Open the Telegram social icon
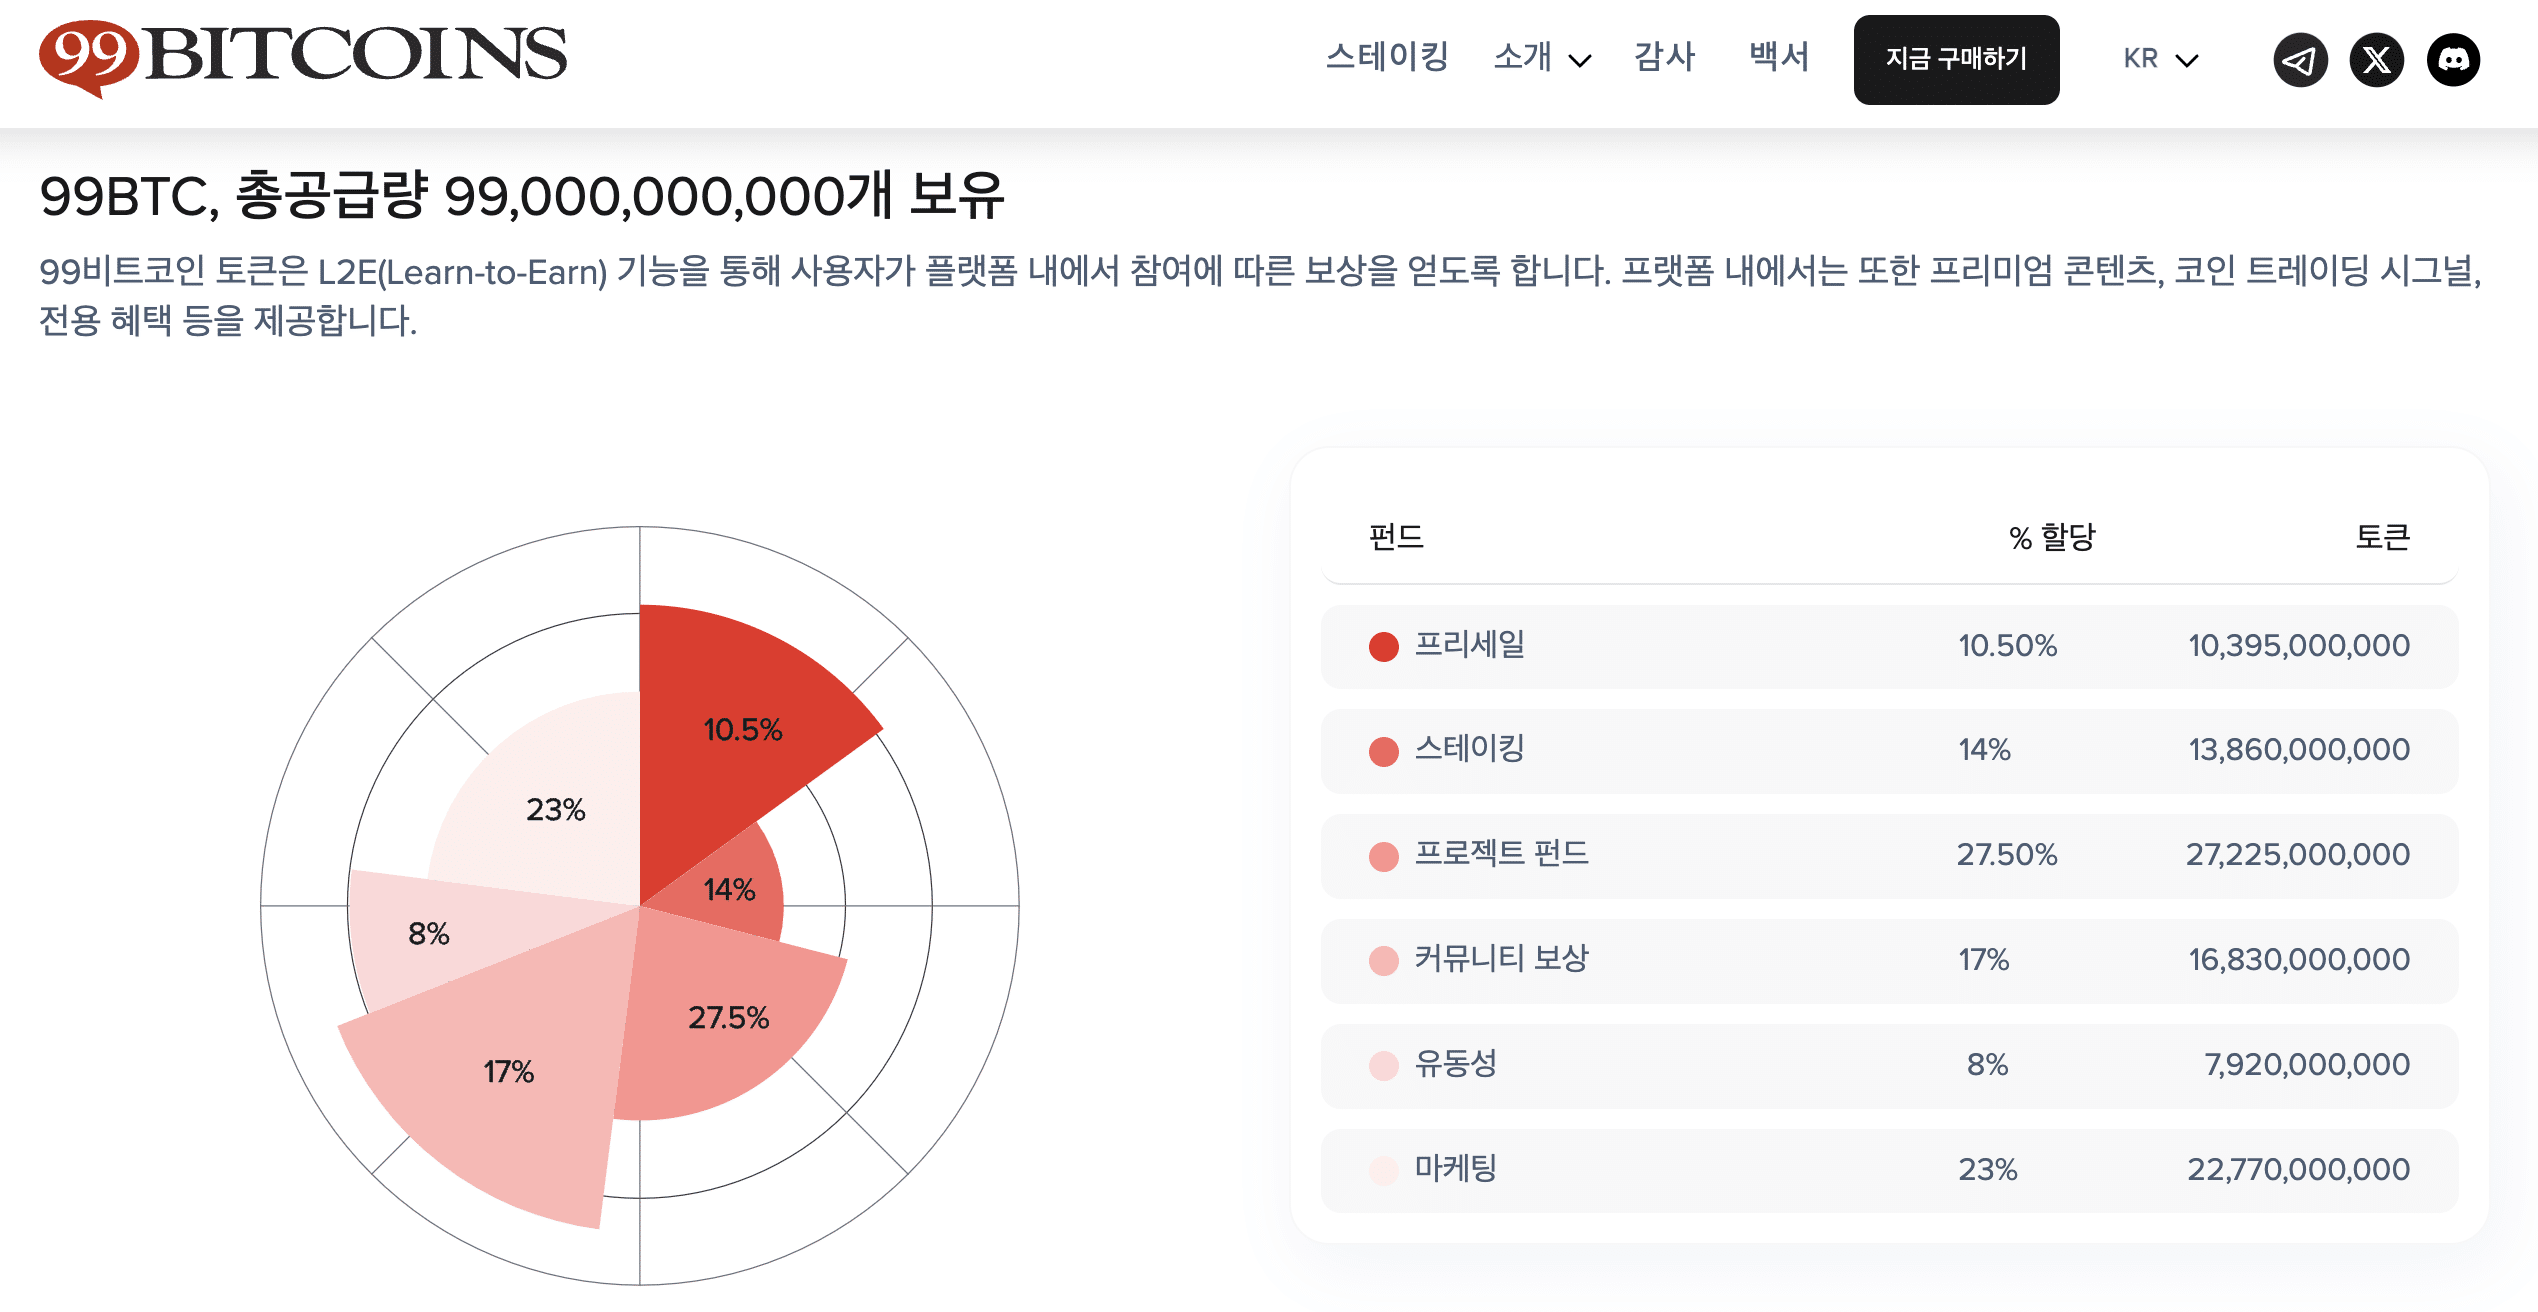 pos(2300,60)
